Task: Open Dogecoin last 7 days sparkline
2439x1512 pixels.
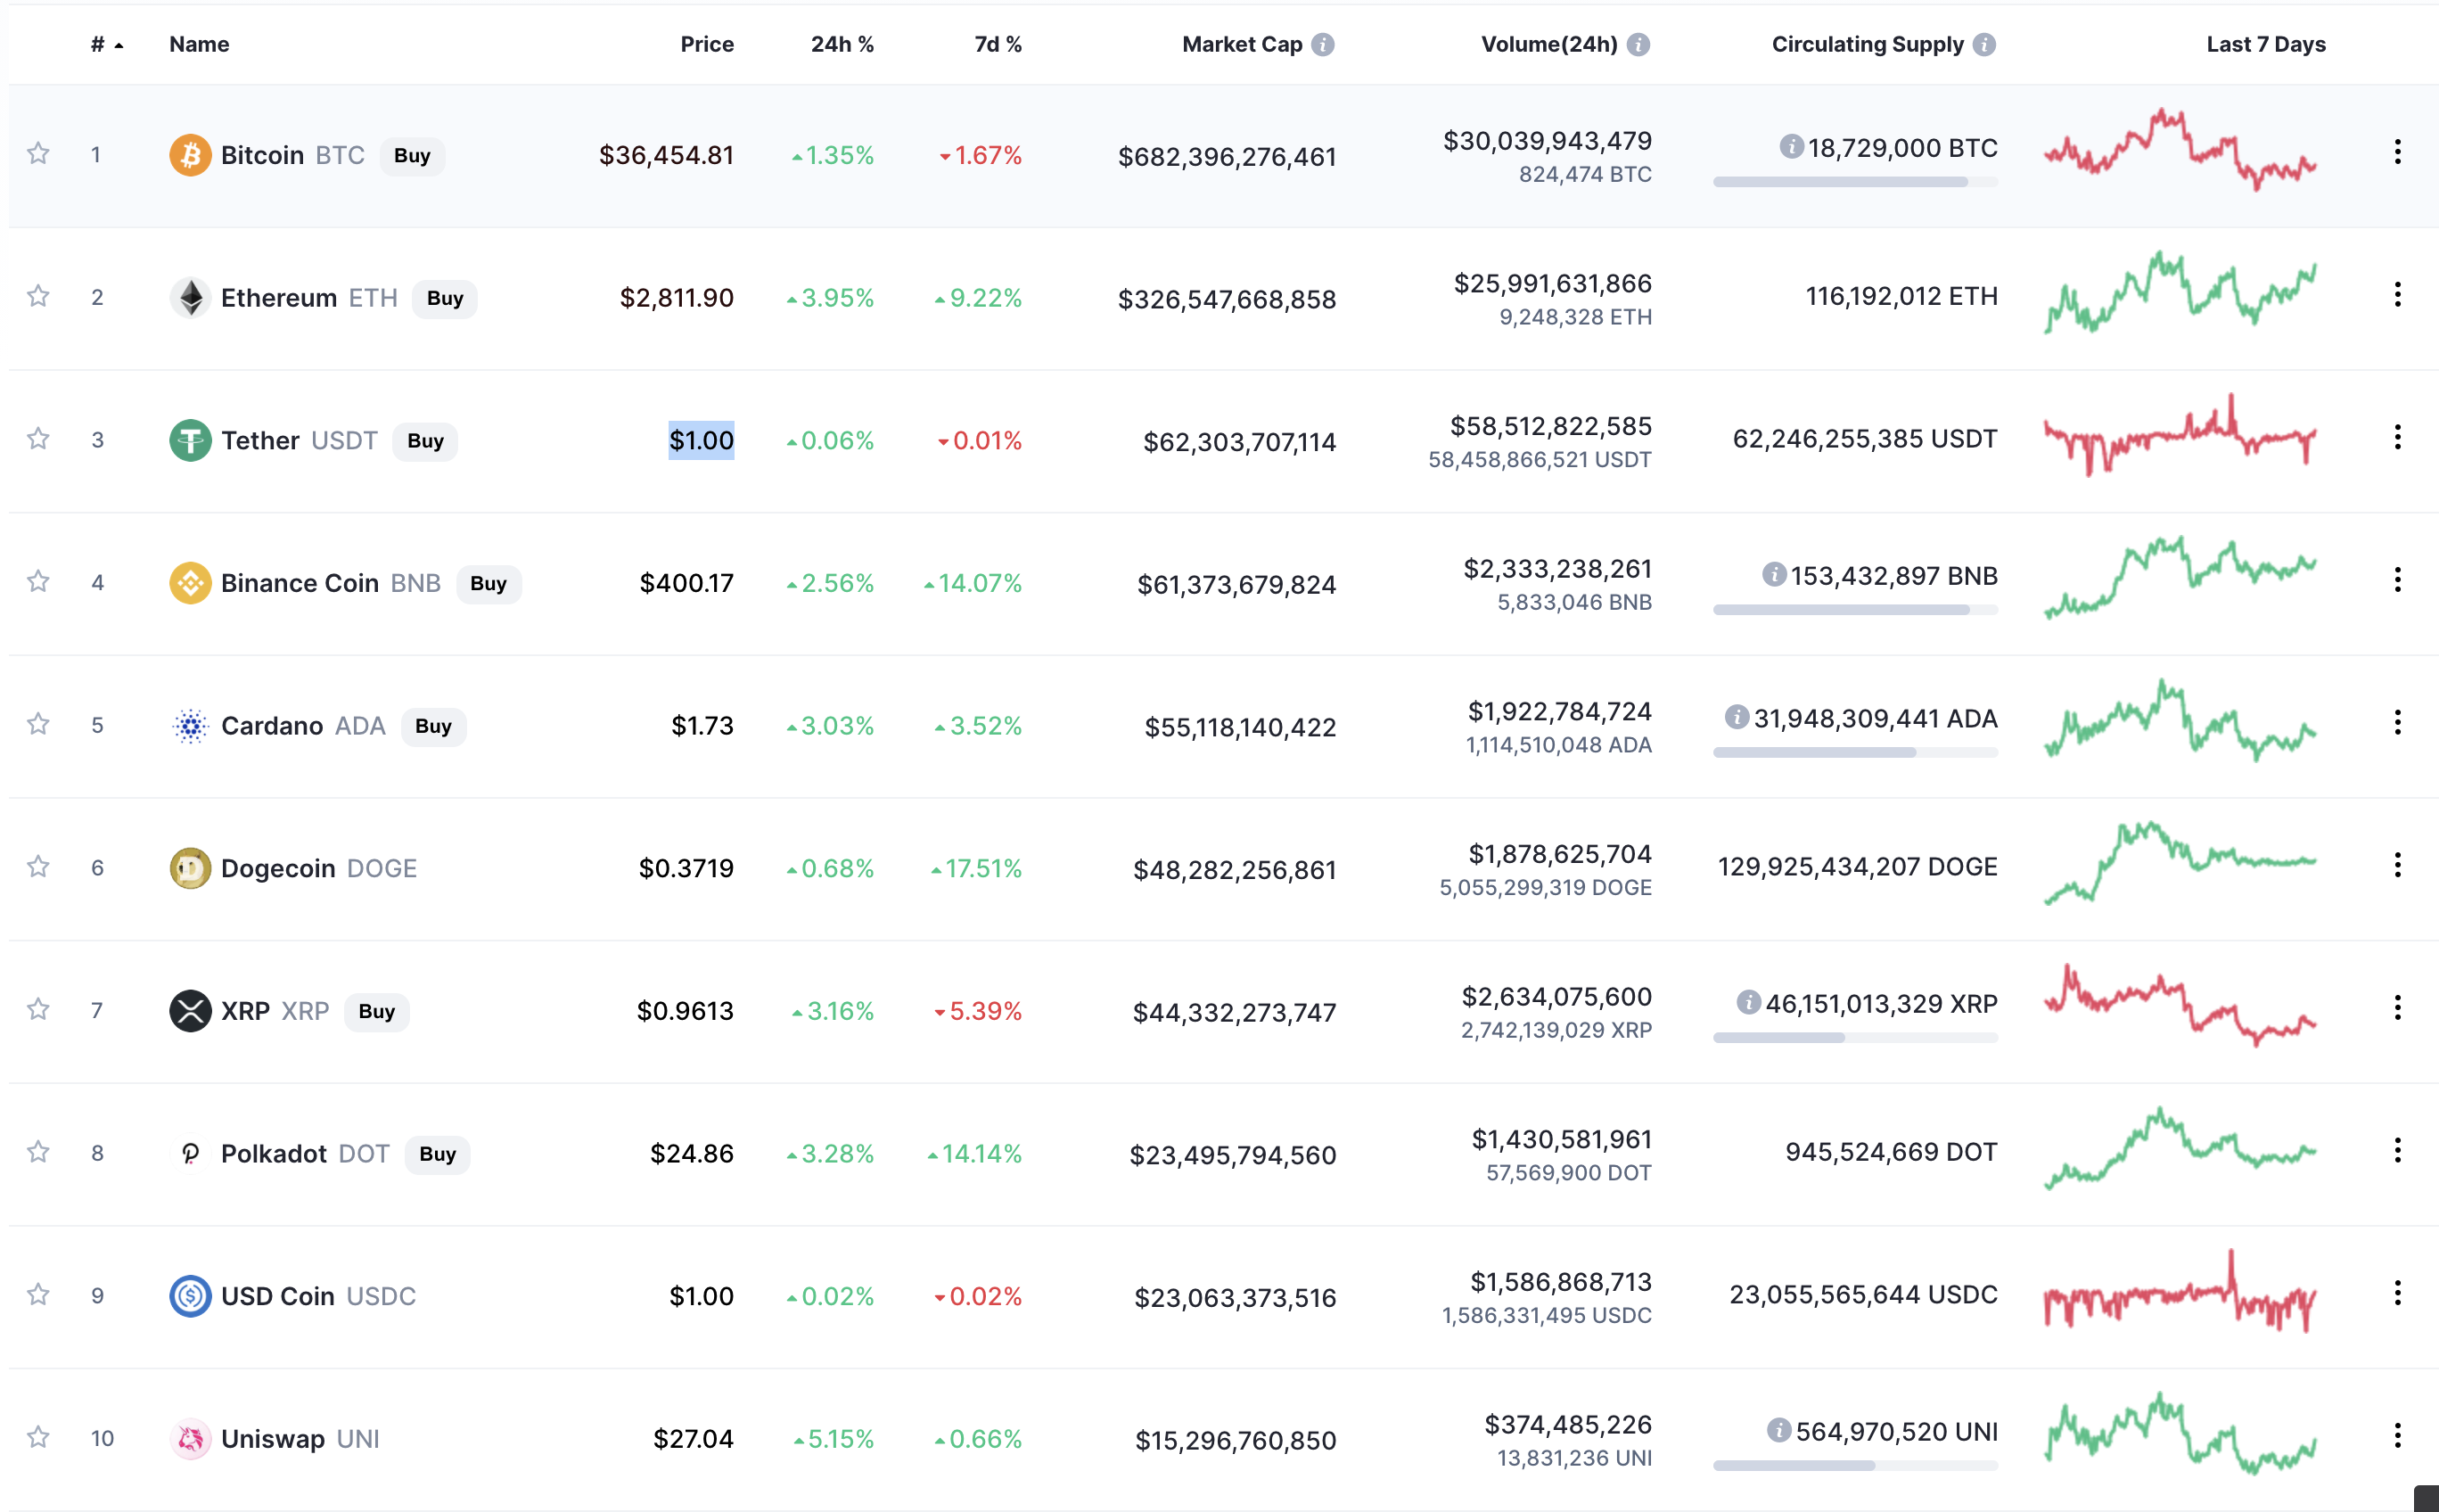Action: (x=2180, y=863)
